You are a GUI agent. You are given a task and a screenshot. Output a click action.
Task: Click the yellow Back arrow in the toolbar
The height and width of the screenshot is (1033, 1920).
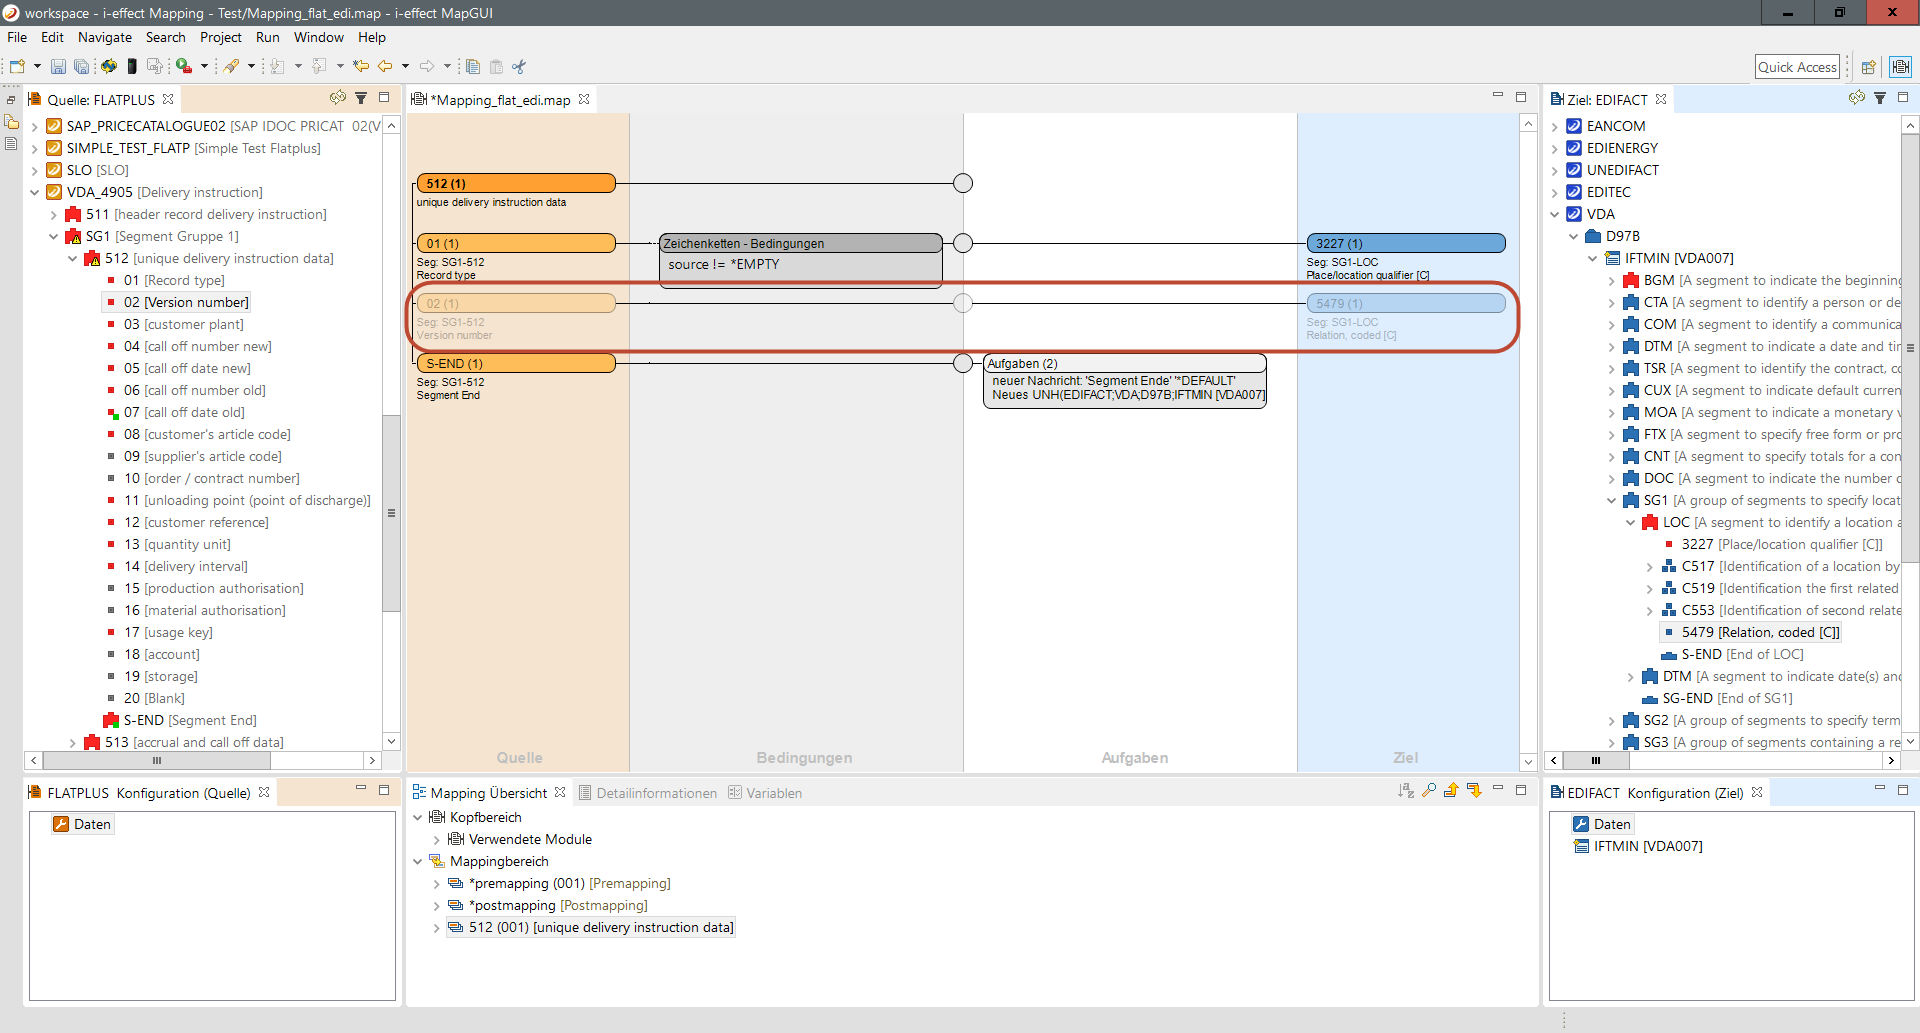point(385,67)
